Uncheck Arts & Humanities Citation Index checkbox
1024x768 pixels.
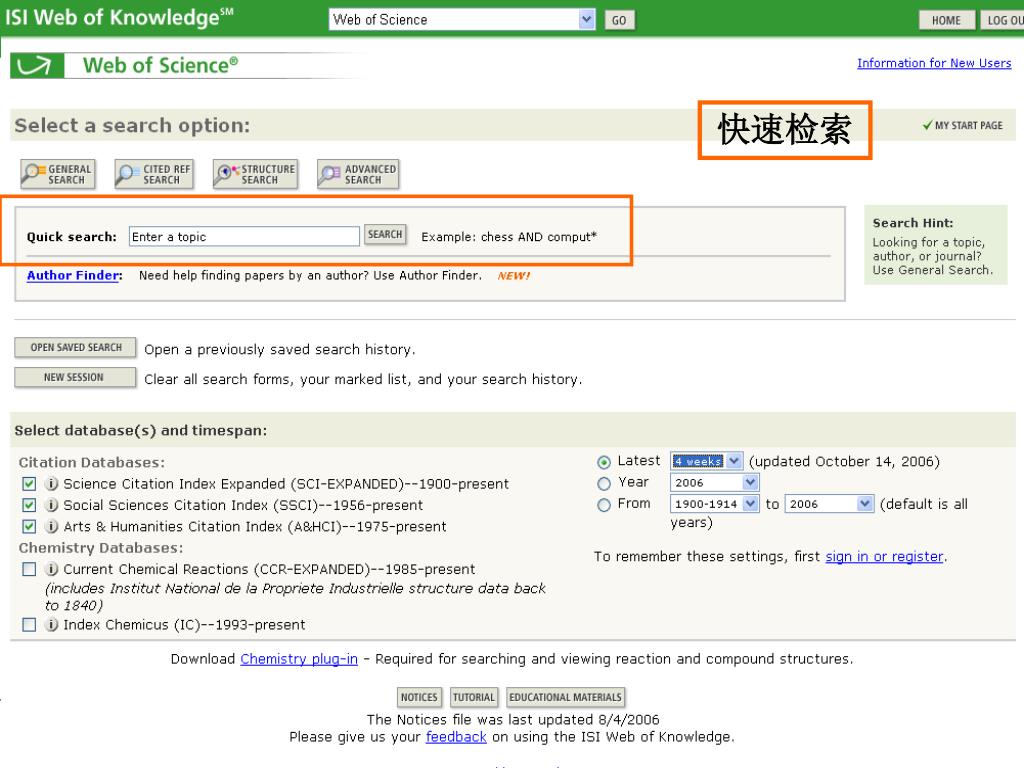29,526
